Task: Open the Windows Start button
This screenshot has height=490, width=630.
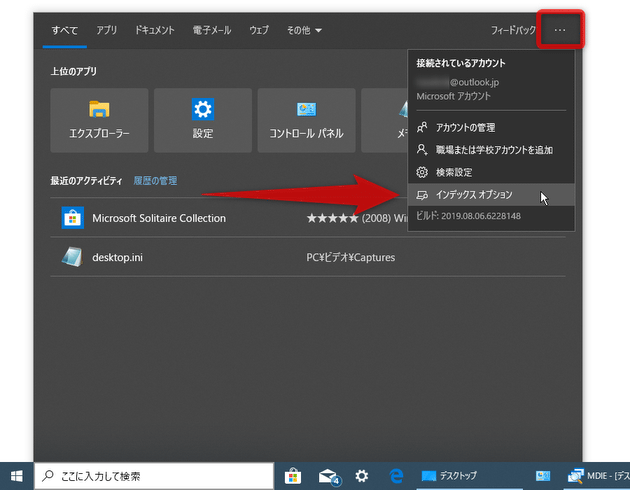Action: point(16,476)
